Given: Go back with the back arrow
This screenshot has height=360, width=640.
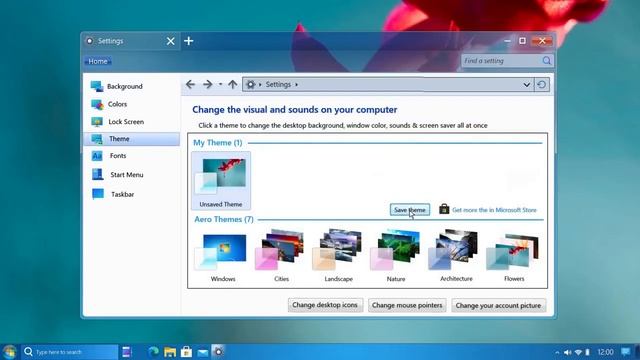Looking at the screenshot, I should click(190, 84).
